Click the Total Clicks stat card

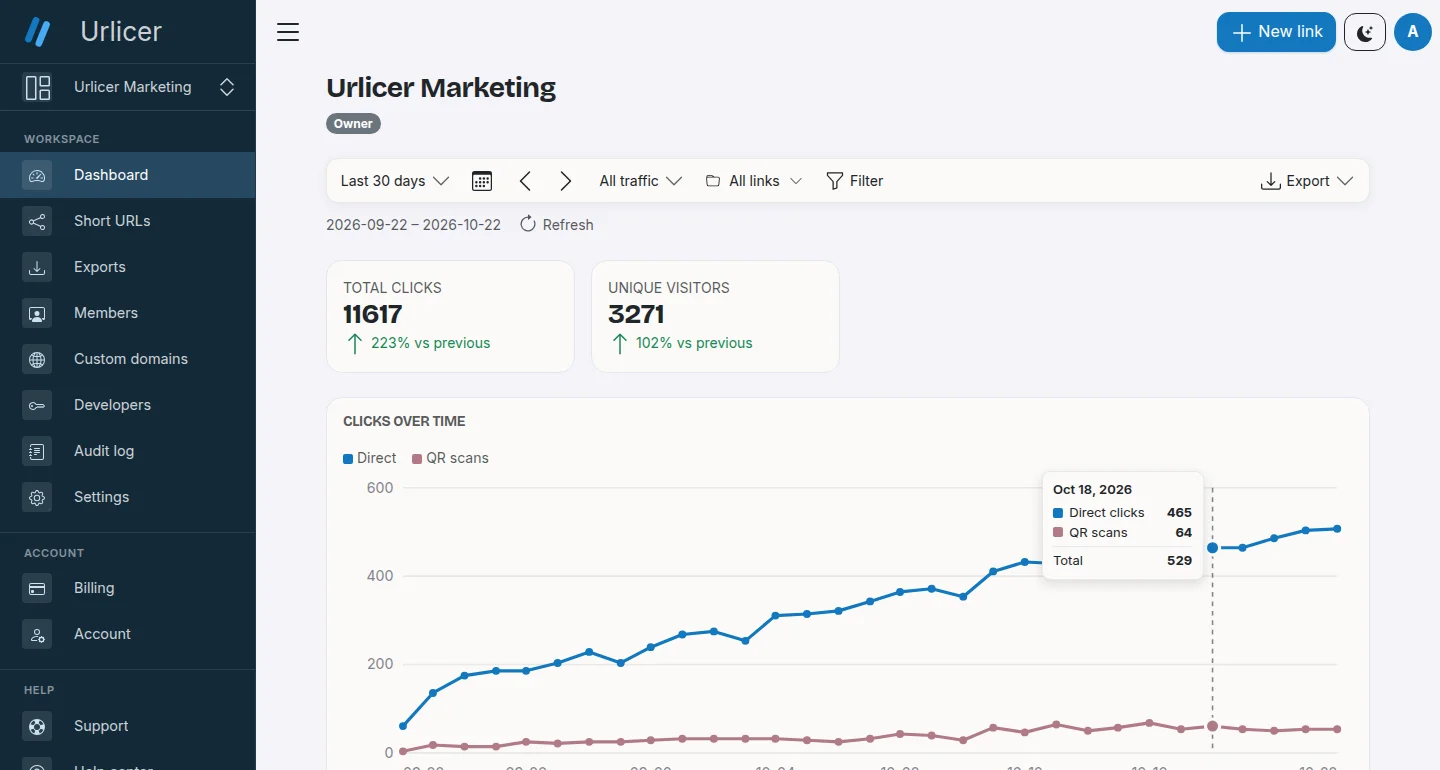pos(451,317)
